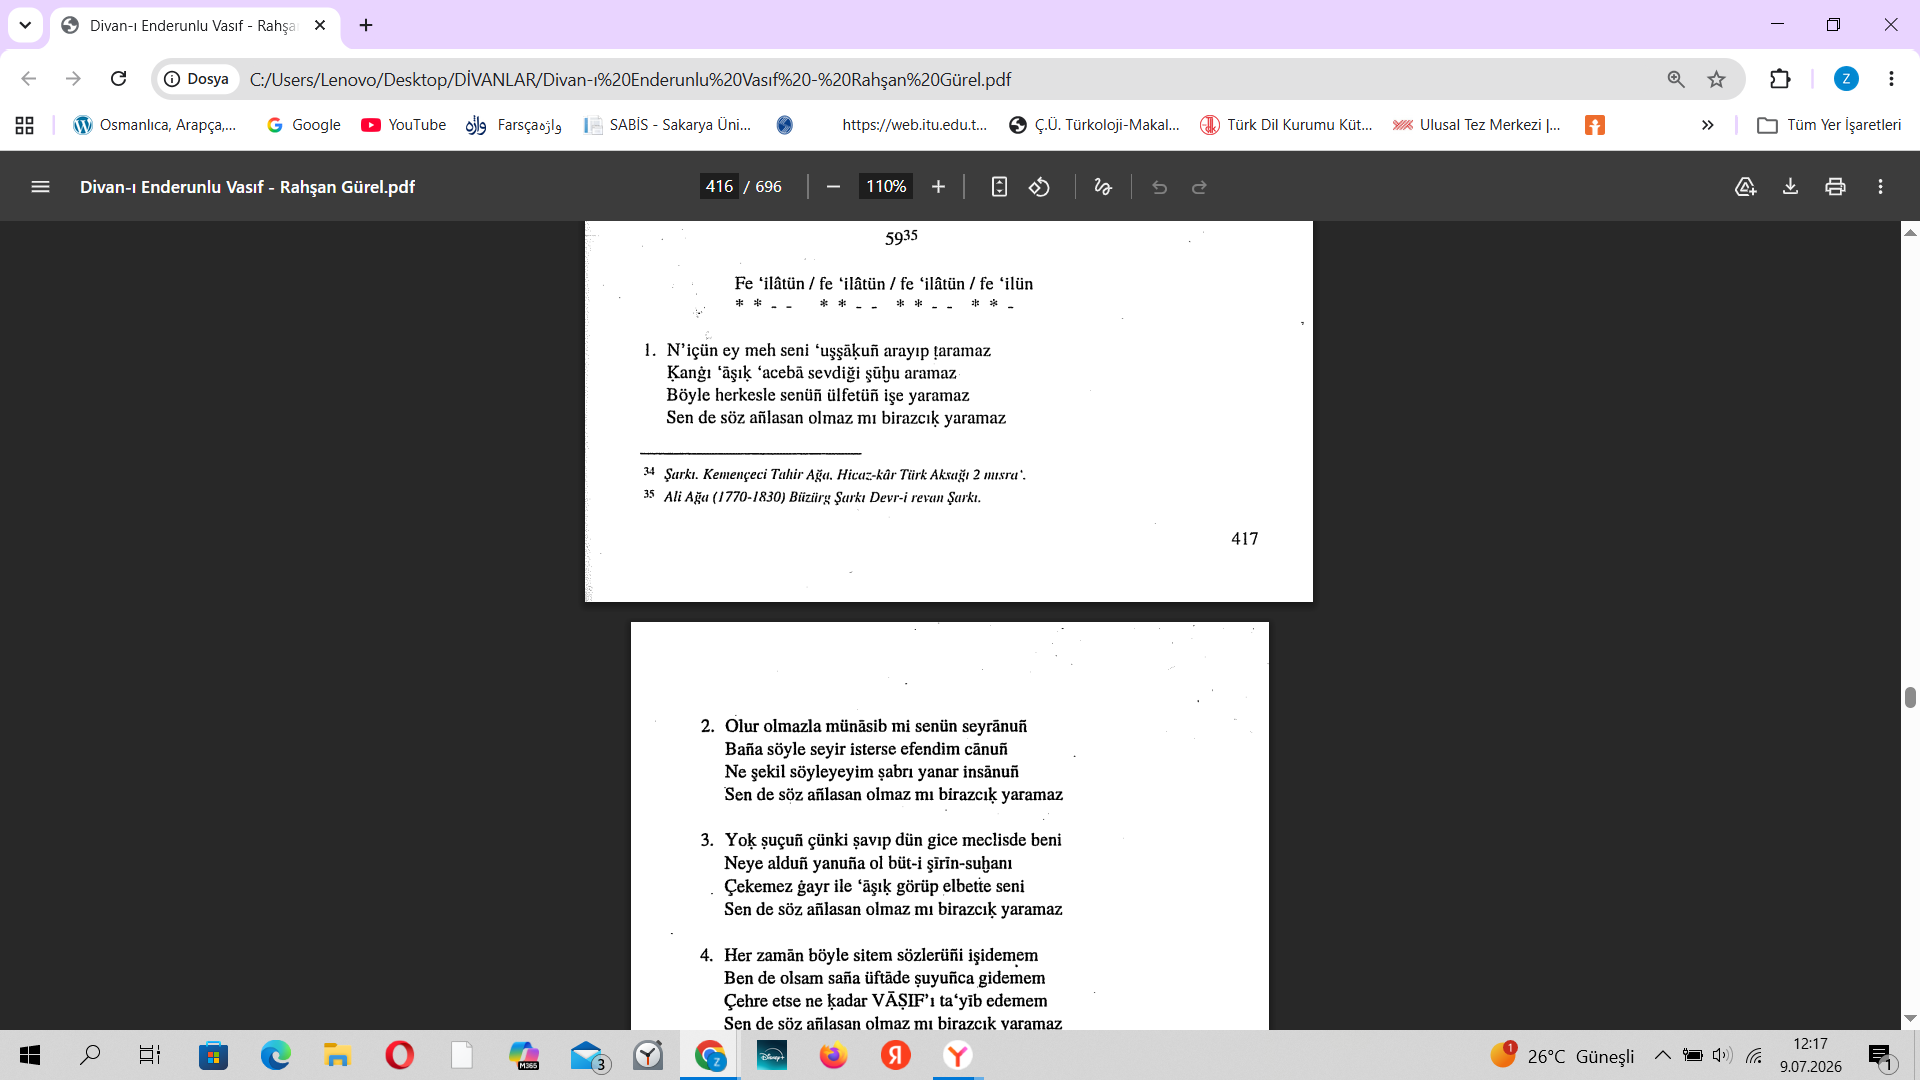Rotate the PDF counterclockwise

(x=1040, y=187)
